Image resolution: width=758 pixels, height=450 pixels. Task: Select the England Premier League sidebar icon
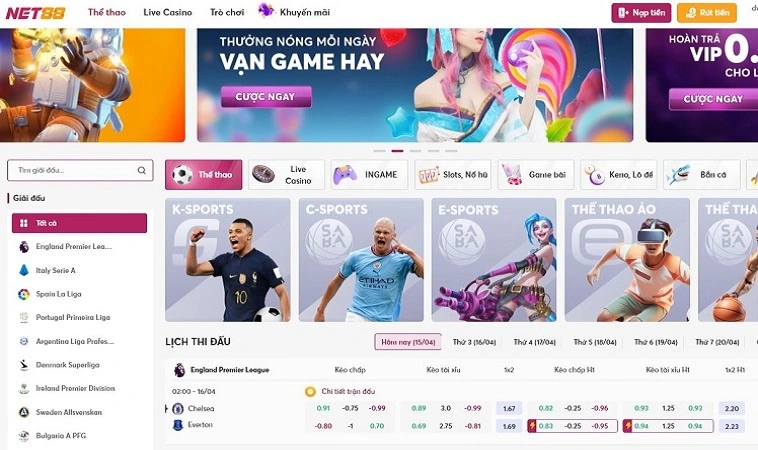coord(24,247)
